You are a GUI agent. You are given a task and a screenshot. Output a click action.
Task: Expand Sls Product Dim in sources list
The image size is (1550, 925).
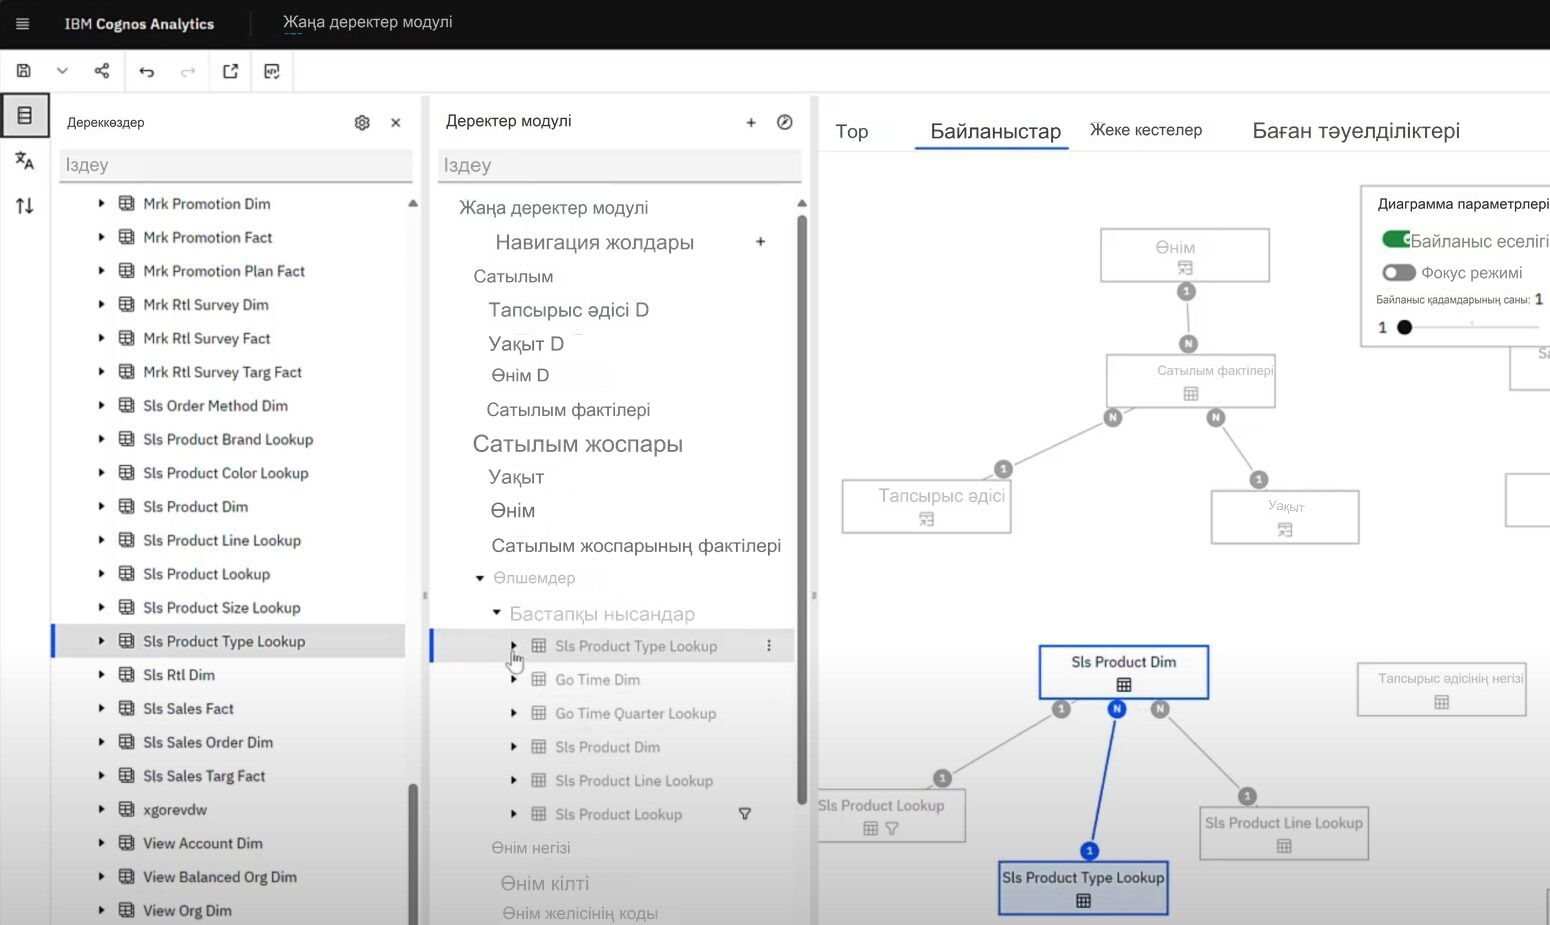[101, 506]
